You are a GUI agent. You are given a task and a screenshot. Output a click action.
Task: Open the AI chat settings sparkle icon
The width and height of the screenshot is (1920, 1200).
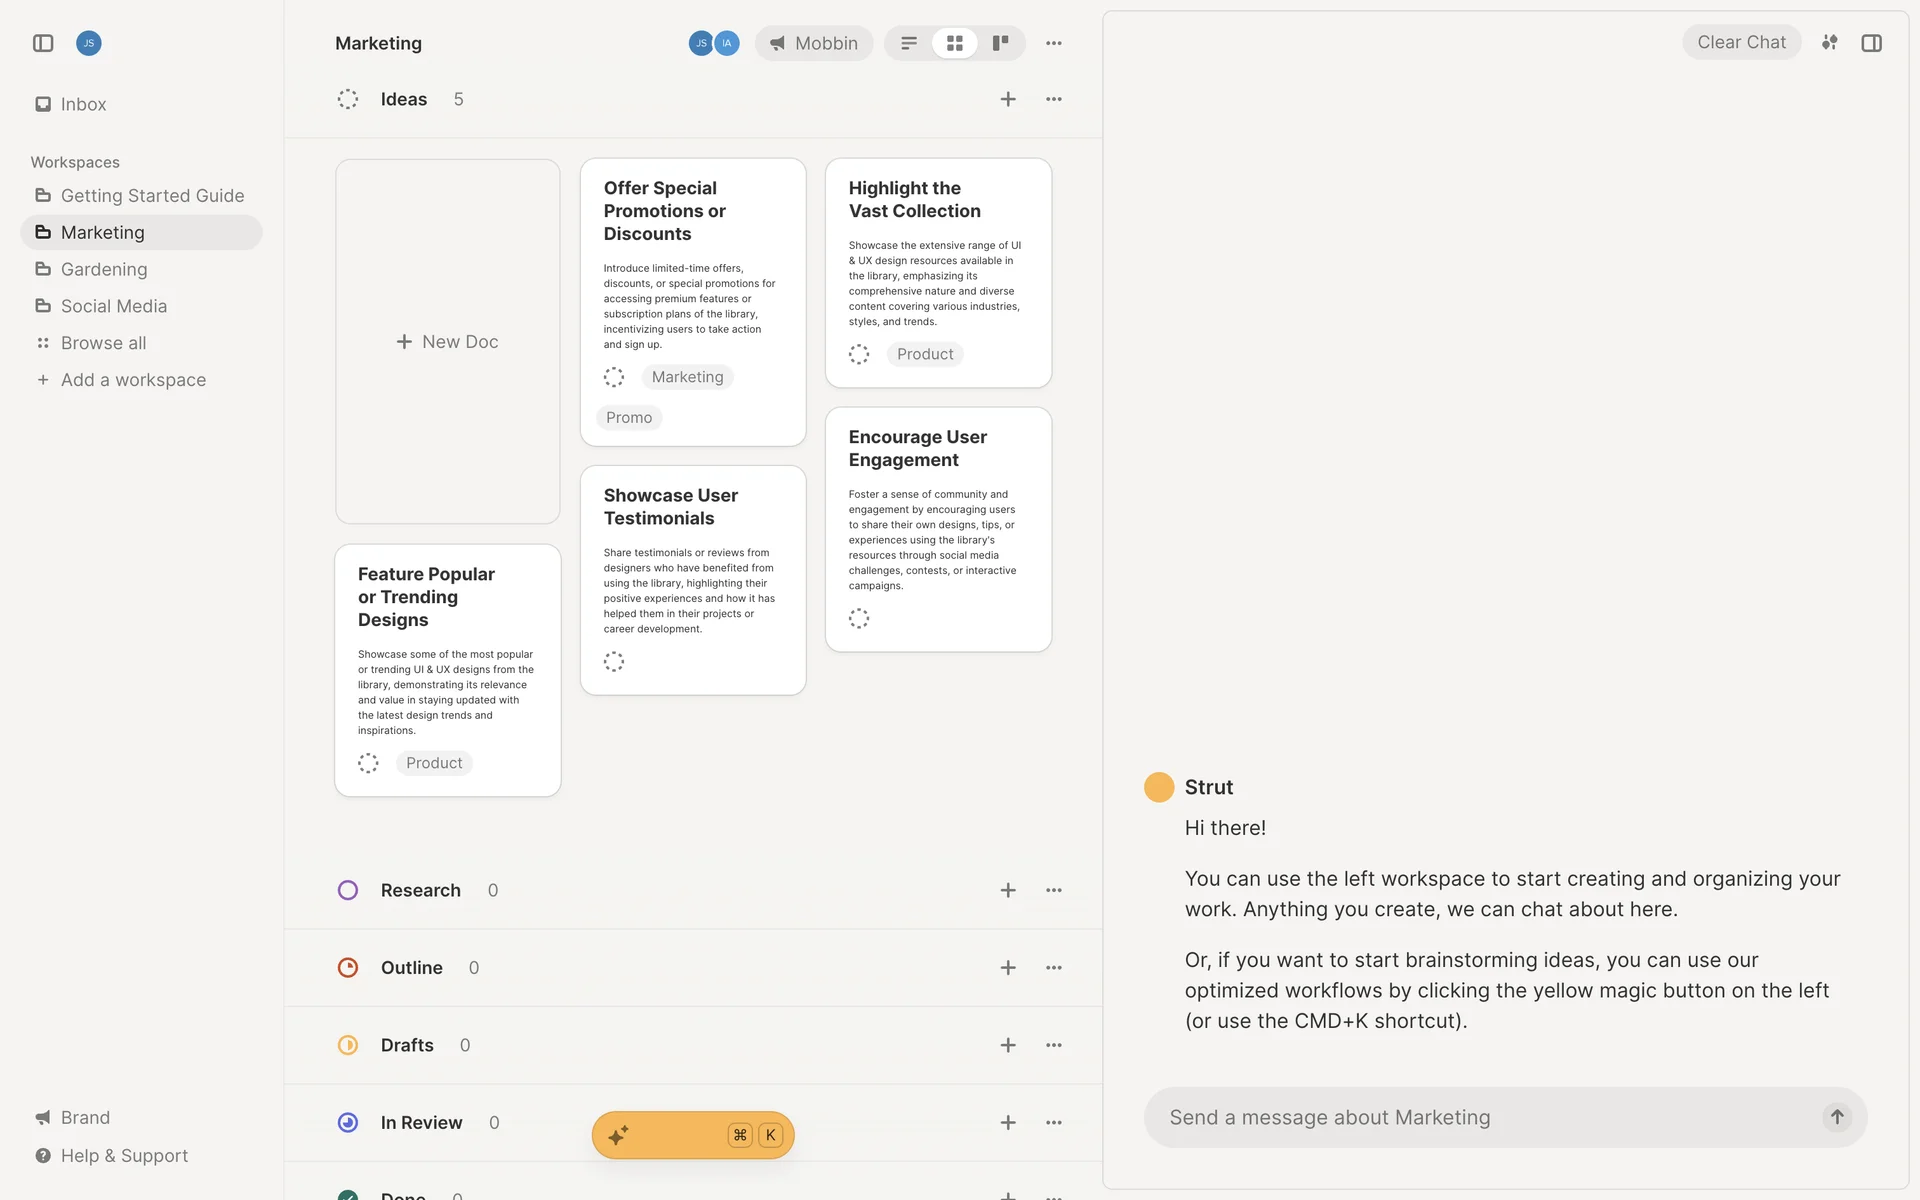point(1829,42)
